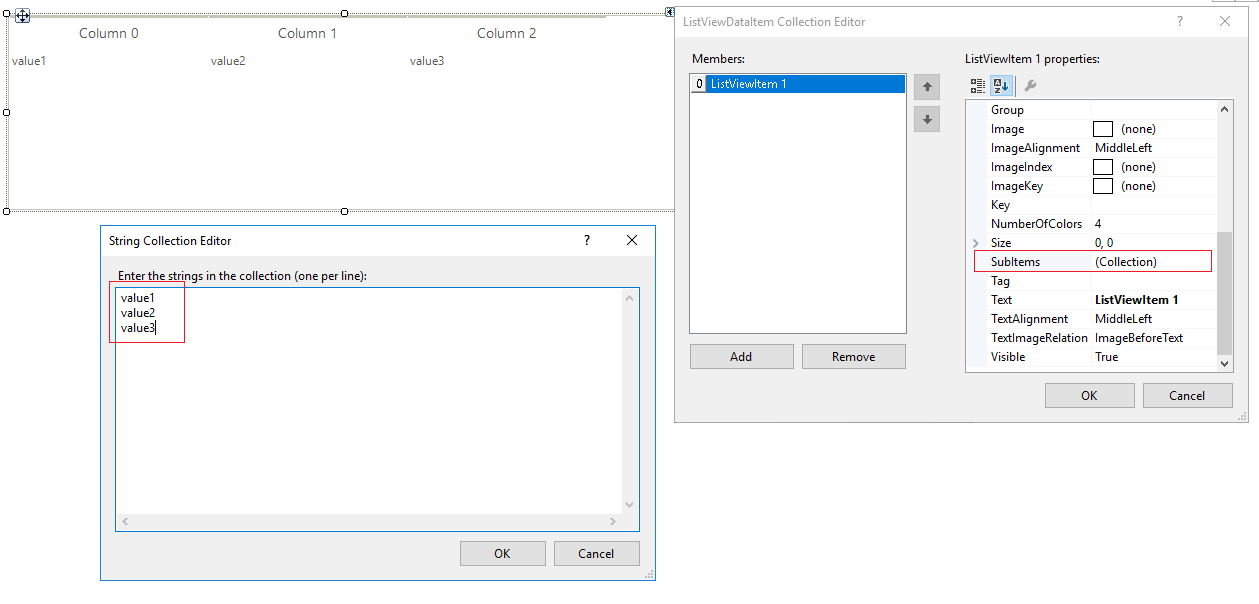This screenshot has height=604, width=1259.
Task: Click the ListView move handle in designer
Action: coord(22,15)
